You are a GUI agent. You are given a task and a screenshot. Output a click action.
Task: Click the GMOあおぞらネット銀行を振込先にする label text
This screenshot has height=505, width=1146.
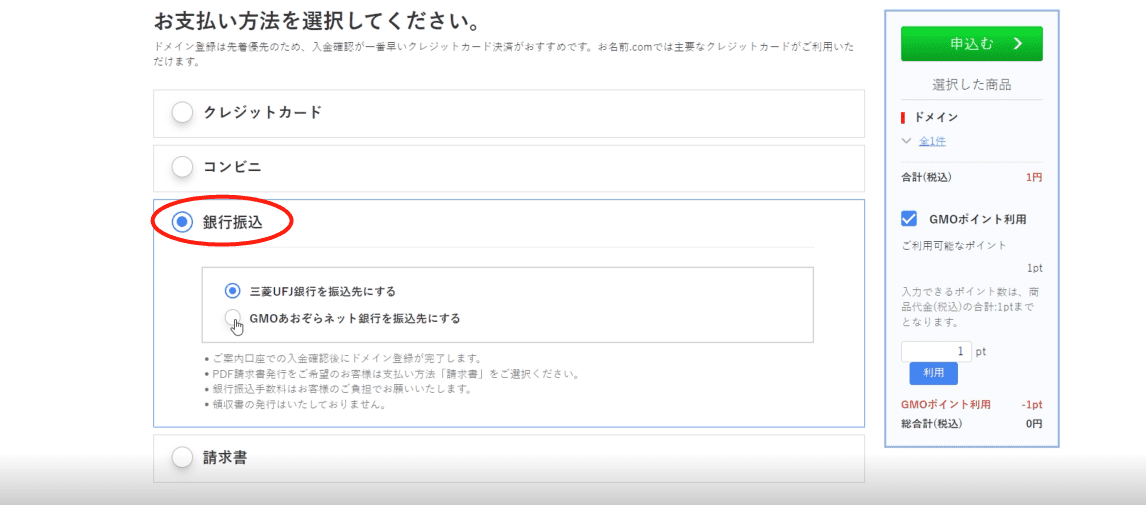tap(354, 318)
